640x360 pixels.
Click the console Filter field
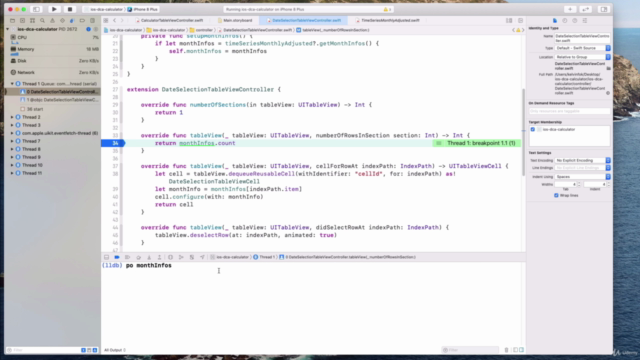pos(470,350)
